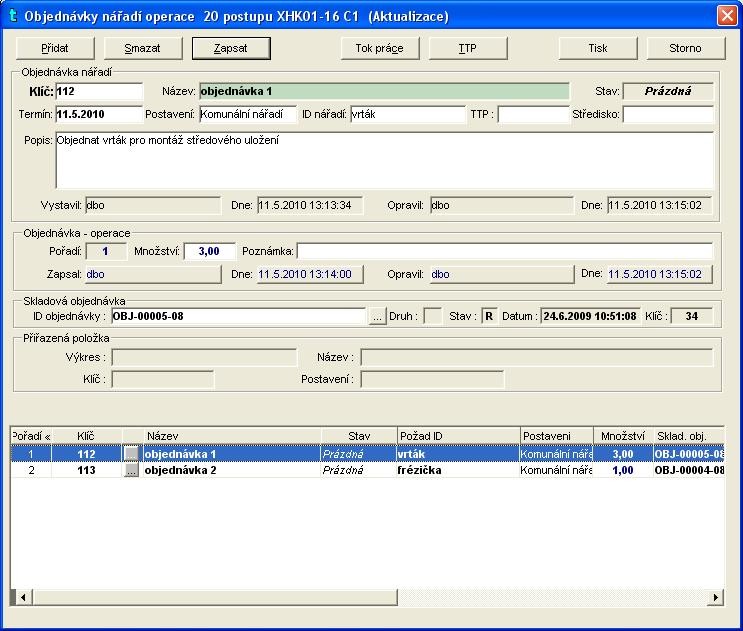The image size is (743, 631).
Task: Open the ellipsis button in the objednávka 2 row
Action: tap(131, 470)
